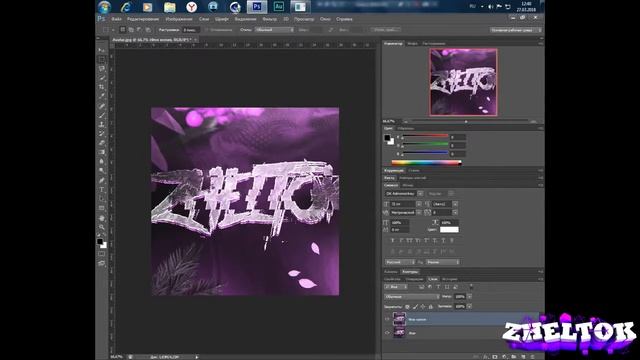Click the Link layers icon
The image size is (640, 360).
[476, 357]
